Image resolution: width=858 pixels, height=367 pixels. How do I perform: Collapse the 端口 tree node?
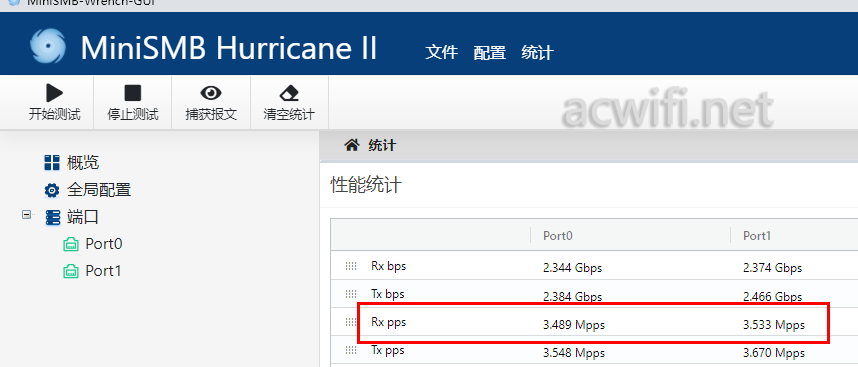(26, 215)
